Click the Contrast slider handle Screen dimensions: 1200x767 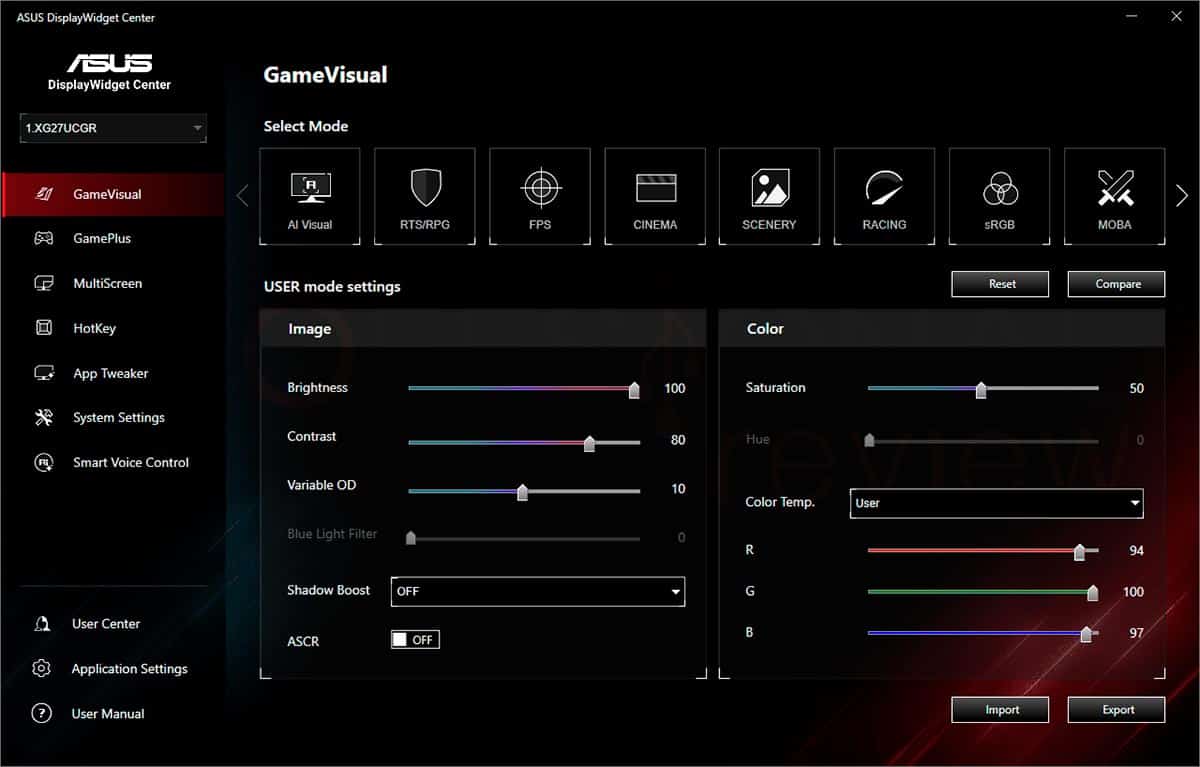pyautogui.click(x=589, y=443)
